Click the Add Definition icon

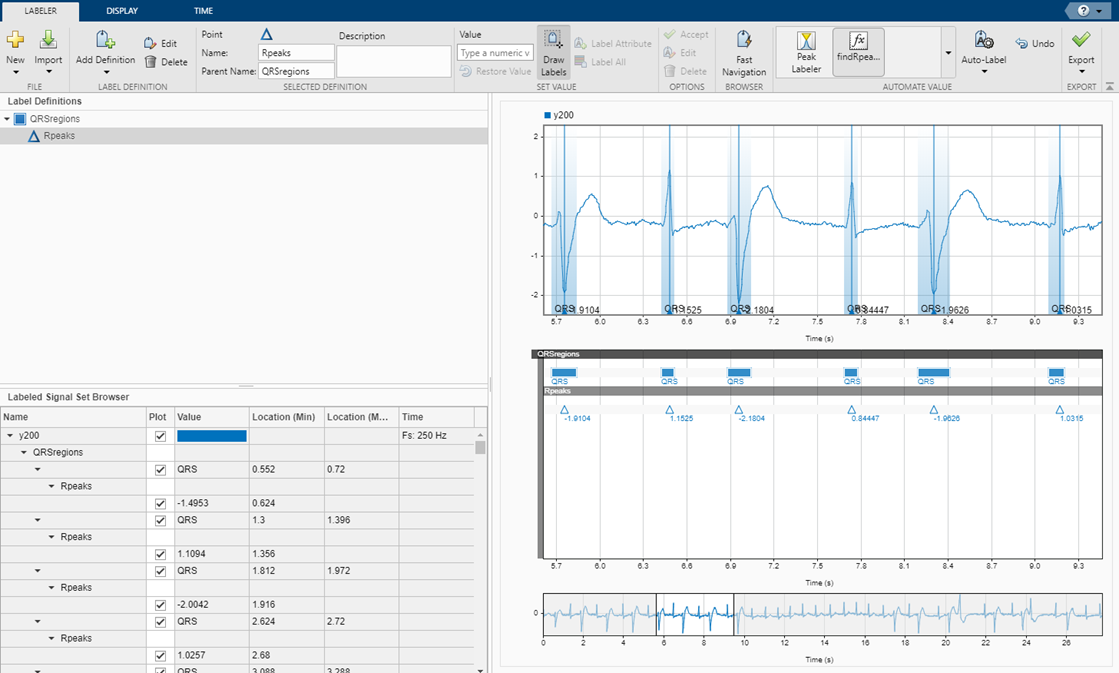pyautogui.click(x=105, y=41)
